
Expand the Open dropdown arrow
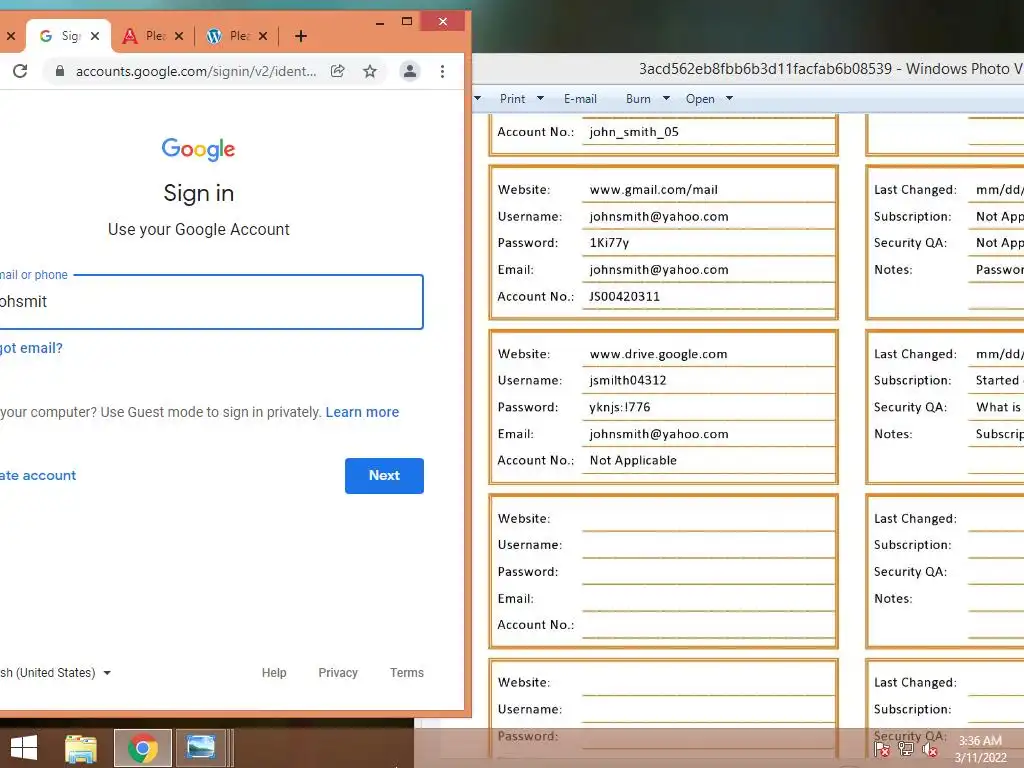tap(729, 99)
